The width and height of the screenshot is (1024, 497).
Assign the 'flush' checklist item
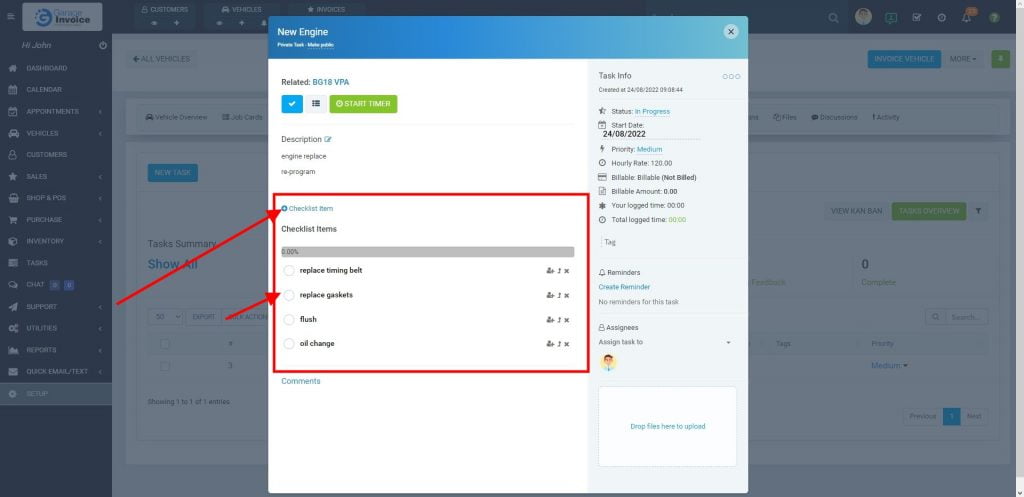tap(549, 320)
